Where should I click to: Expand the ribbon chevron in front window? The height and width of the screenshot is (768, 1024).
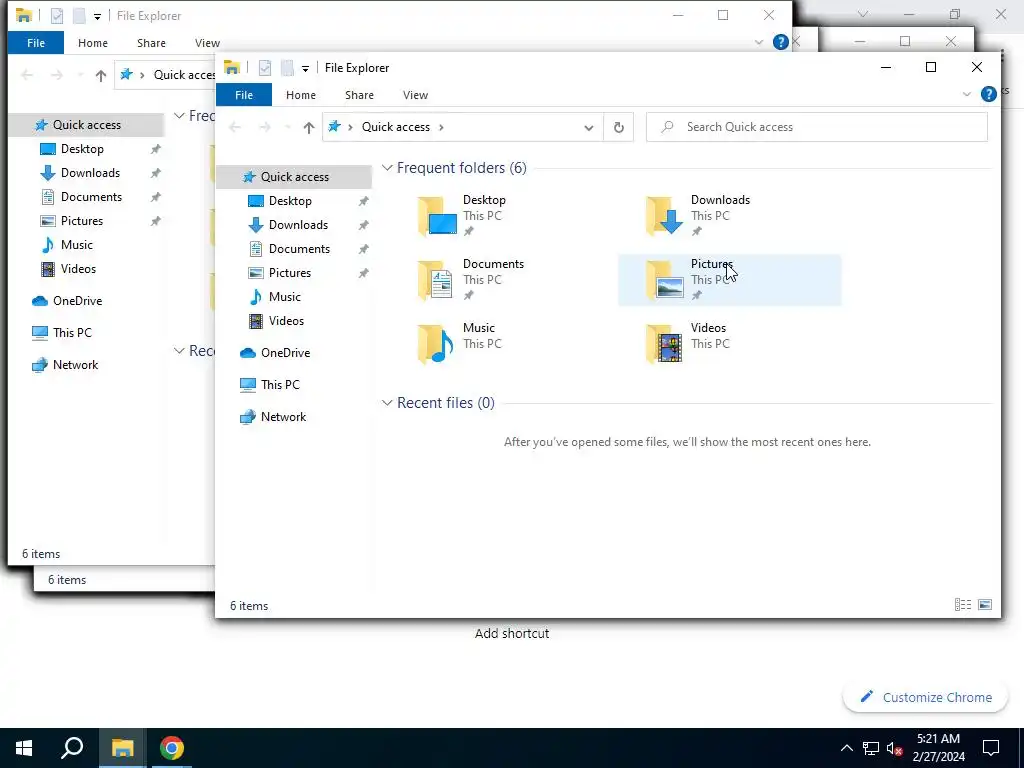(x=967, y=95)
